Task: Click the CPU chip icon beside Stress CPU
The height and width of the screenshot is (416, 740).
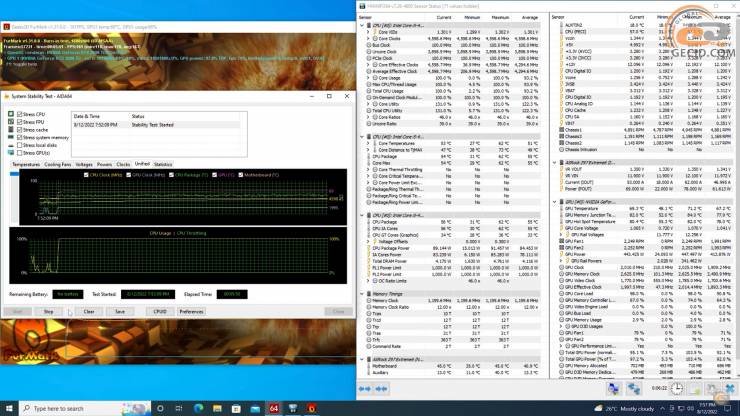Action: [11, 114]
